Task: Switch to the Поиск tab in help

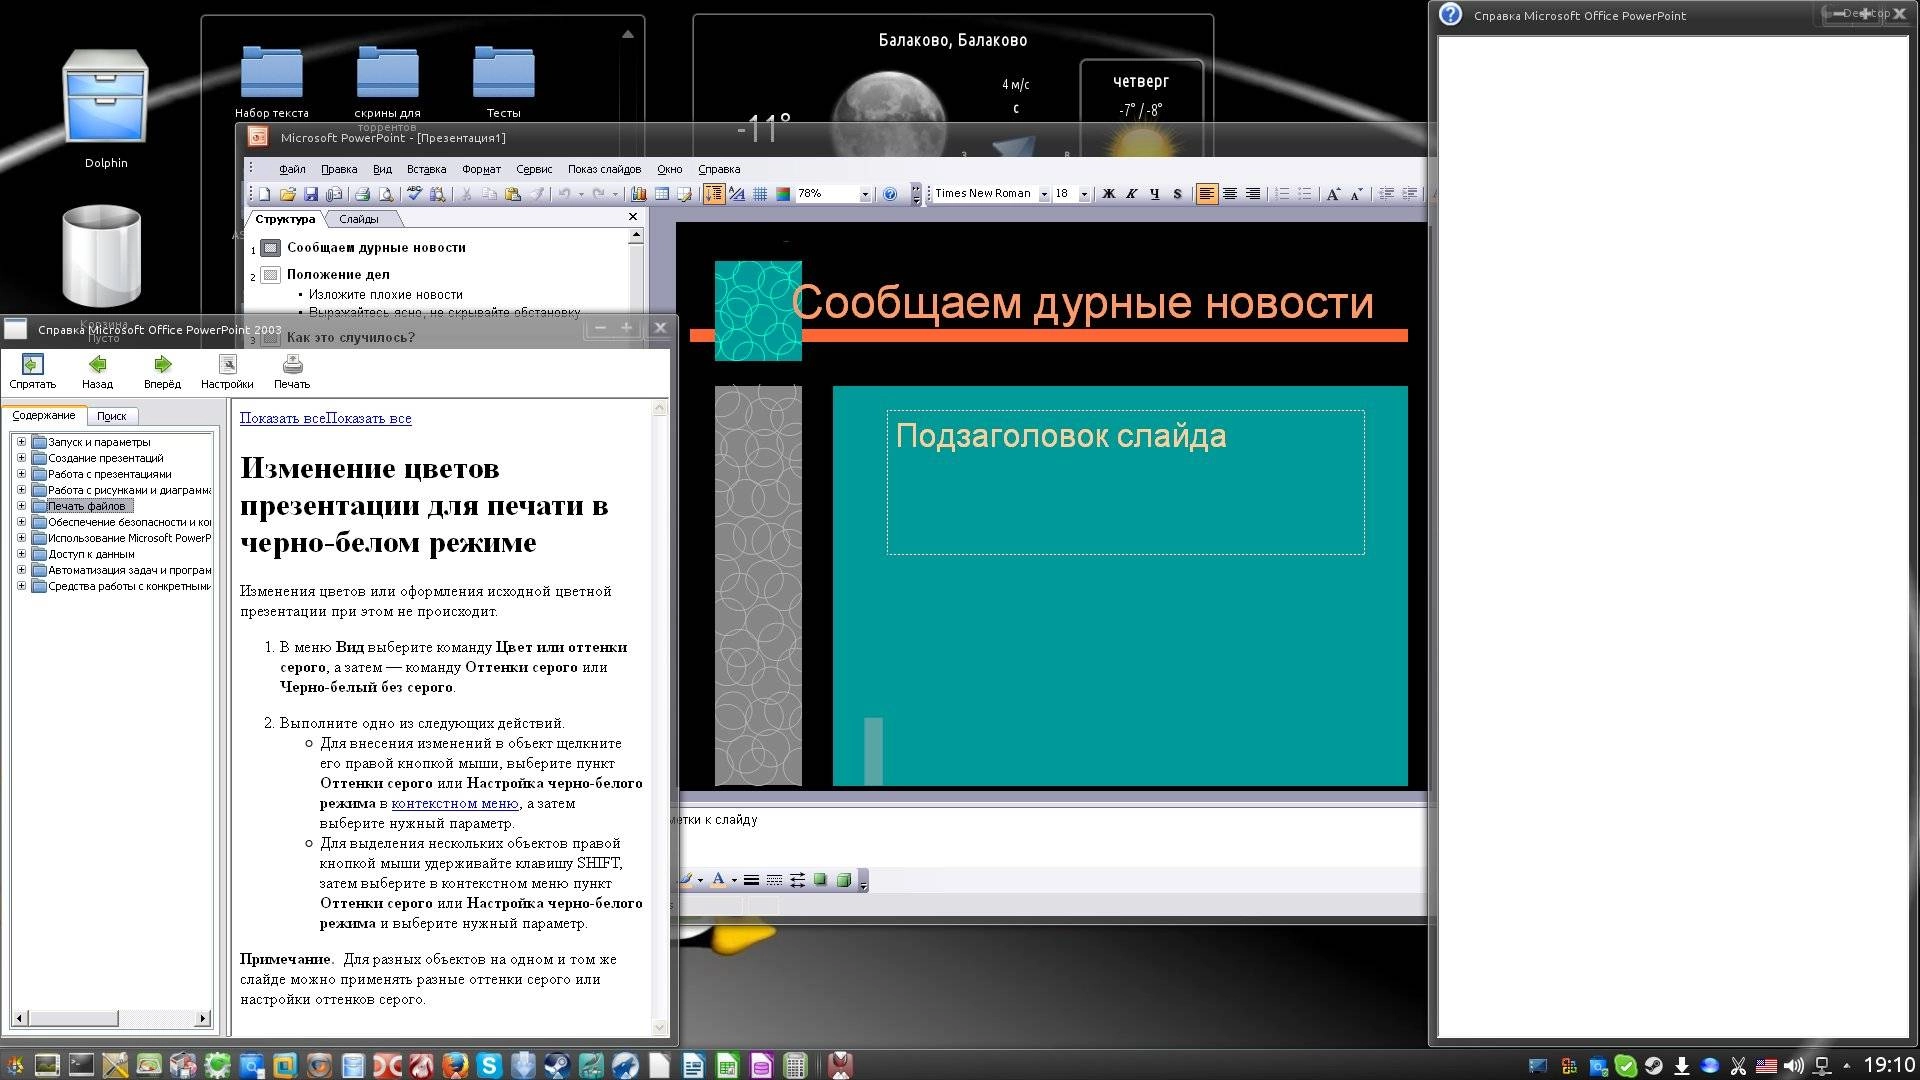Action: coord(112,416)
